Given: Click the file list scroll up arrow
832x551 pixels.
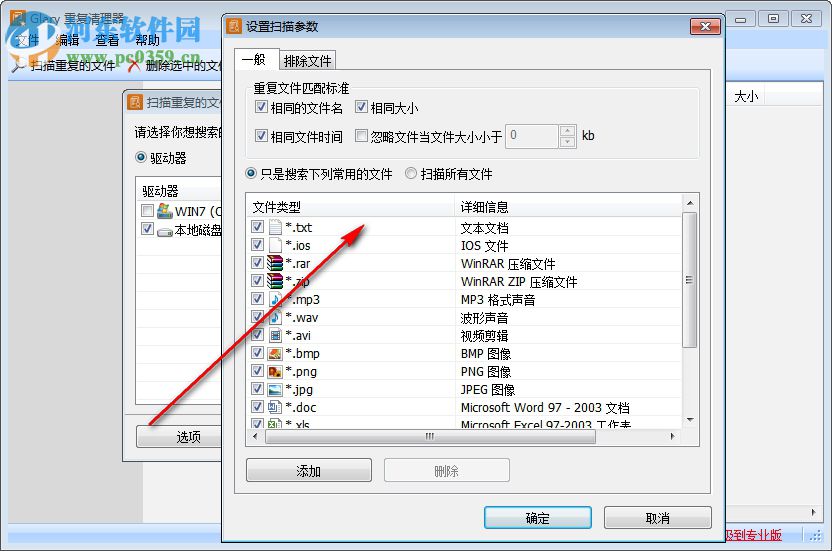Looking at the screenshot, I should pyautogui.click(x=690, y=203).
